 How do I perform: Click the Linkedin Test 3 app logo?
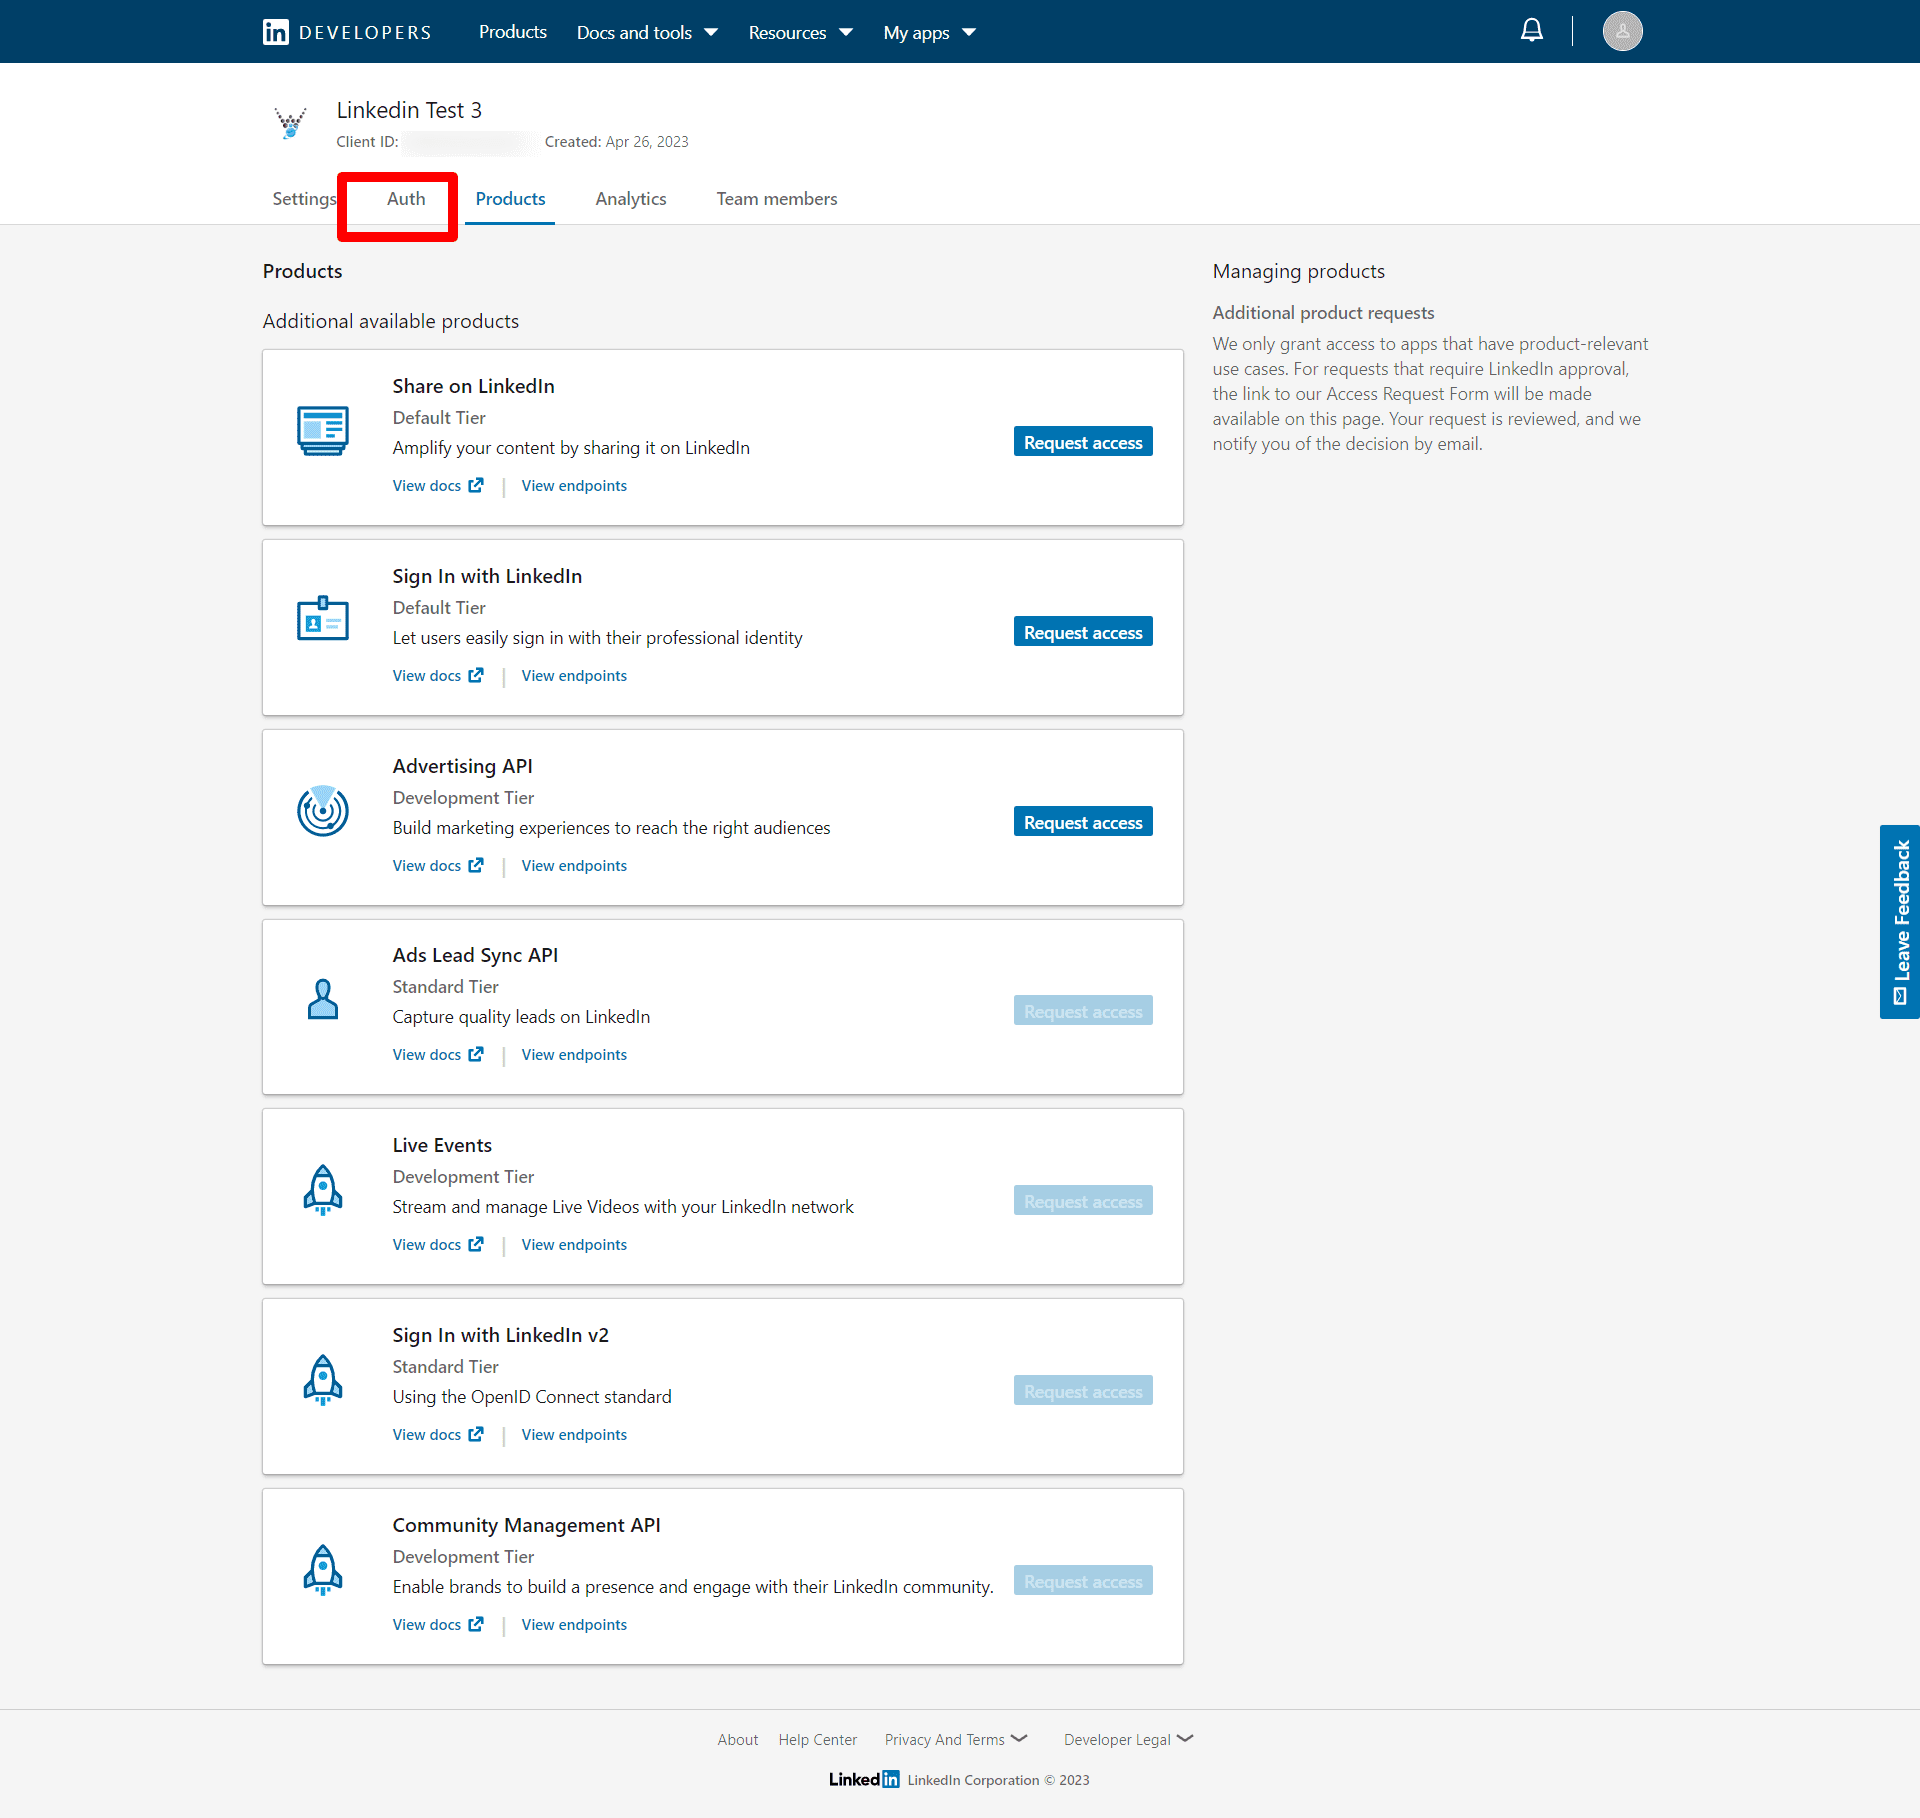point(291,123)
